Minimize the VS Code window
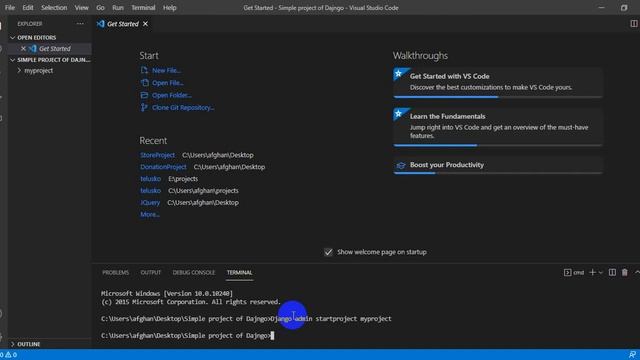 coord(601,8)
